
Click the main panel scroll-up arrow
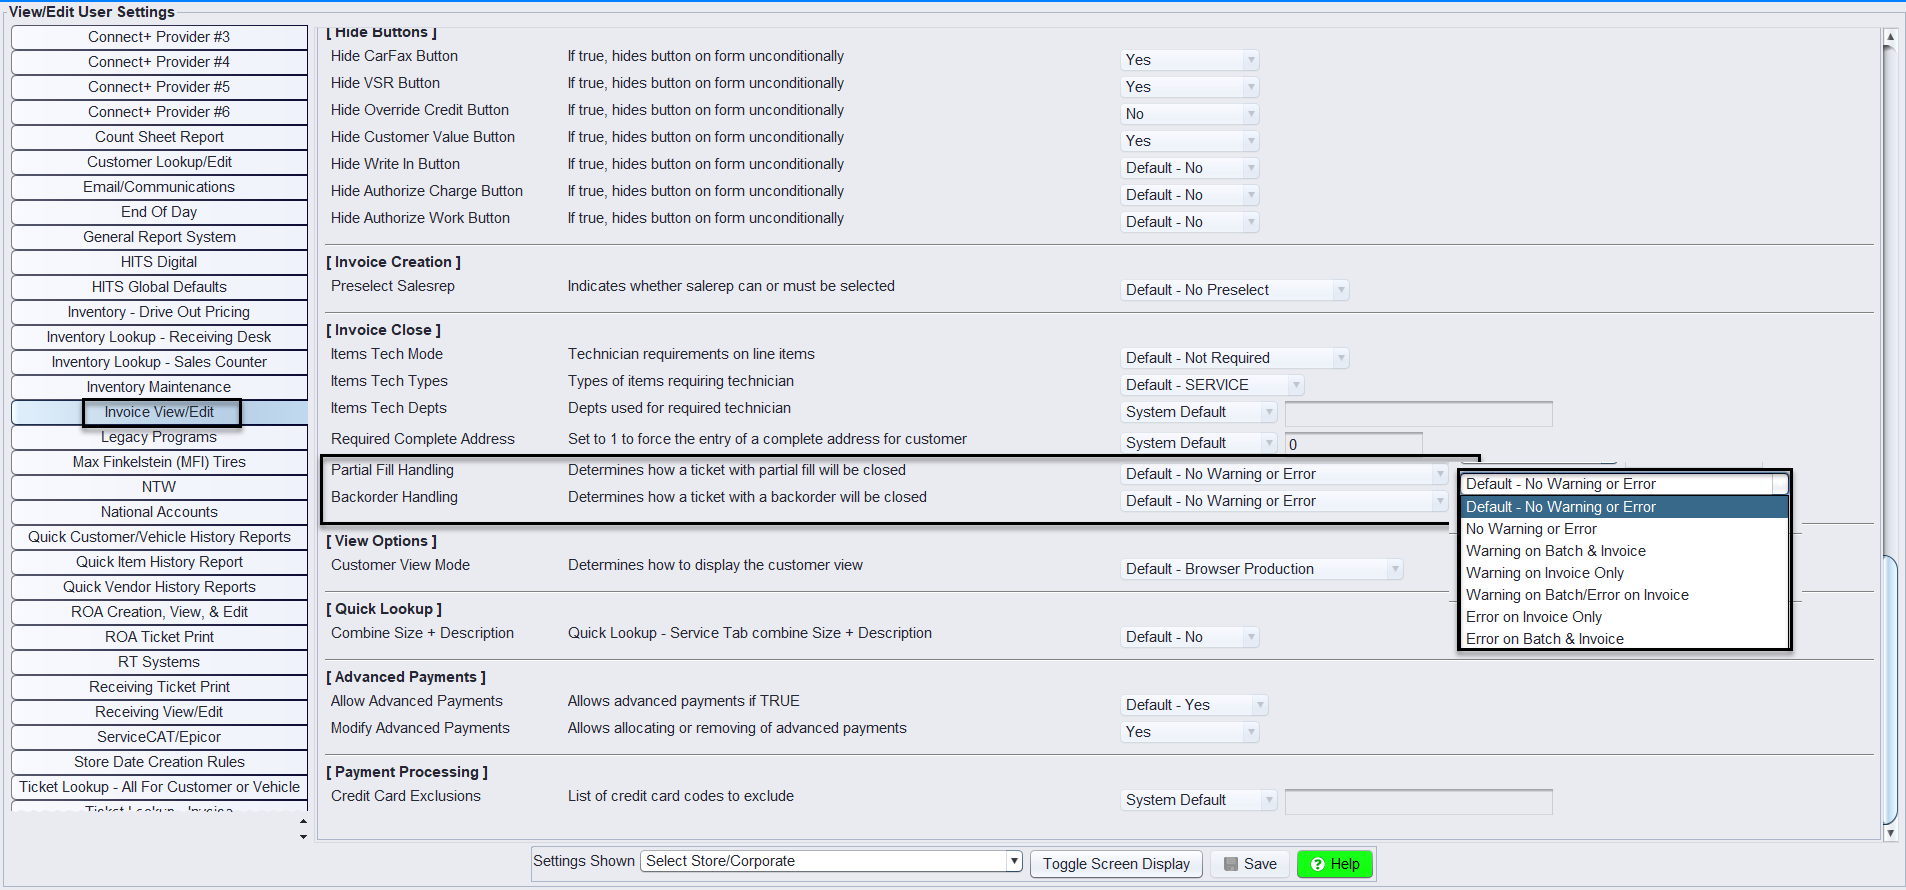1889,37
